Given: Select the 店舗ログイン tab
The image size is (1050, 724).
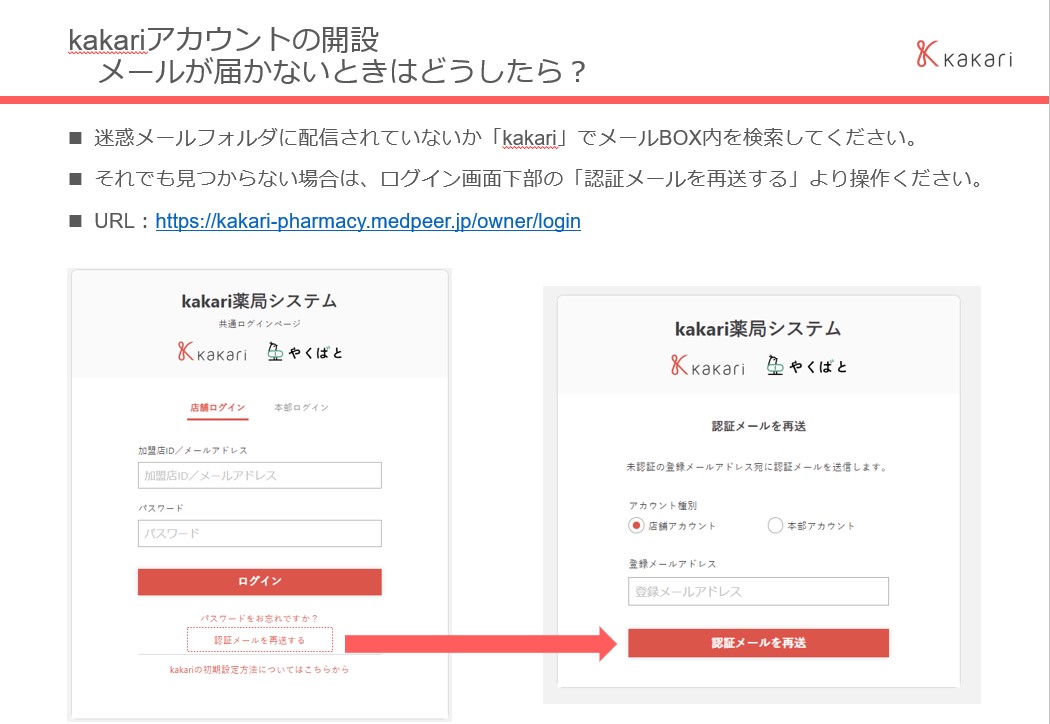Looking at the screenshot, I should [x=218, y=407].
